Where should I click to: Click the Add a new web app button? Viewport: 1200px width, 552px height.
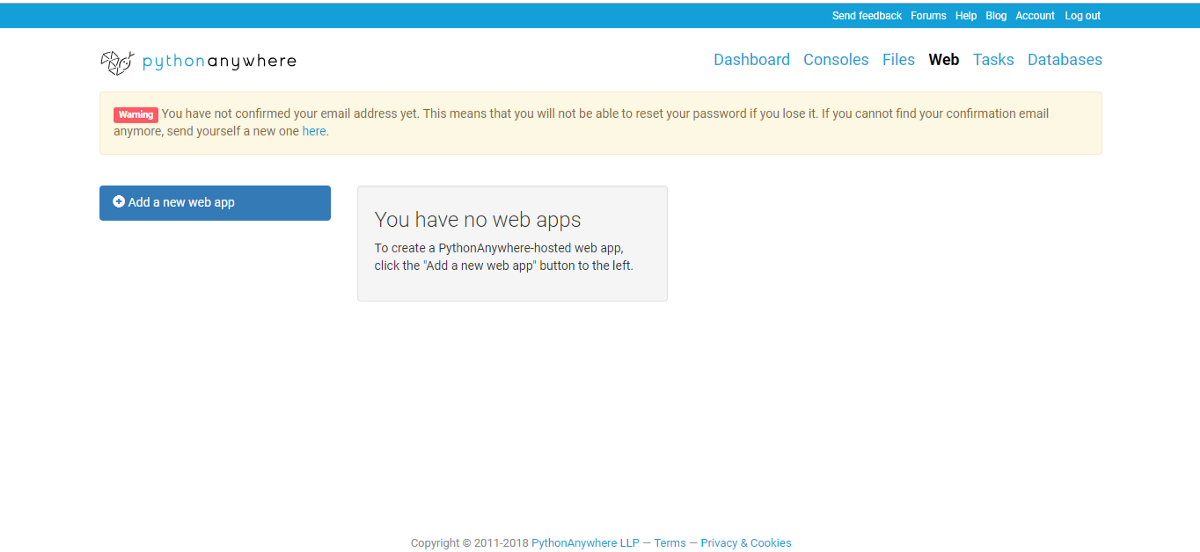click(x=215, y=202)
